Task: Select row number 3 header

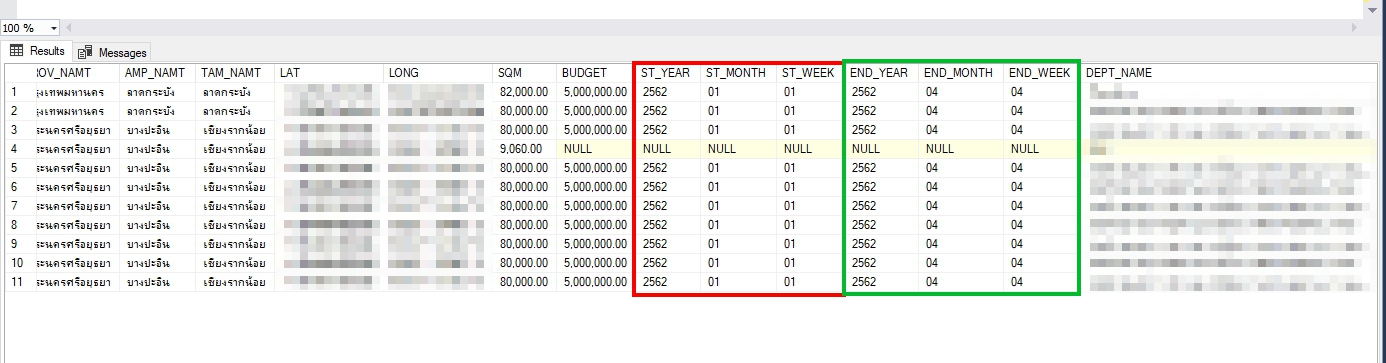Action: pos(20,130)
